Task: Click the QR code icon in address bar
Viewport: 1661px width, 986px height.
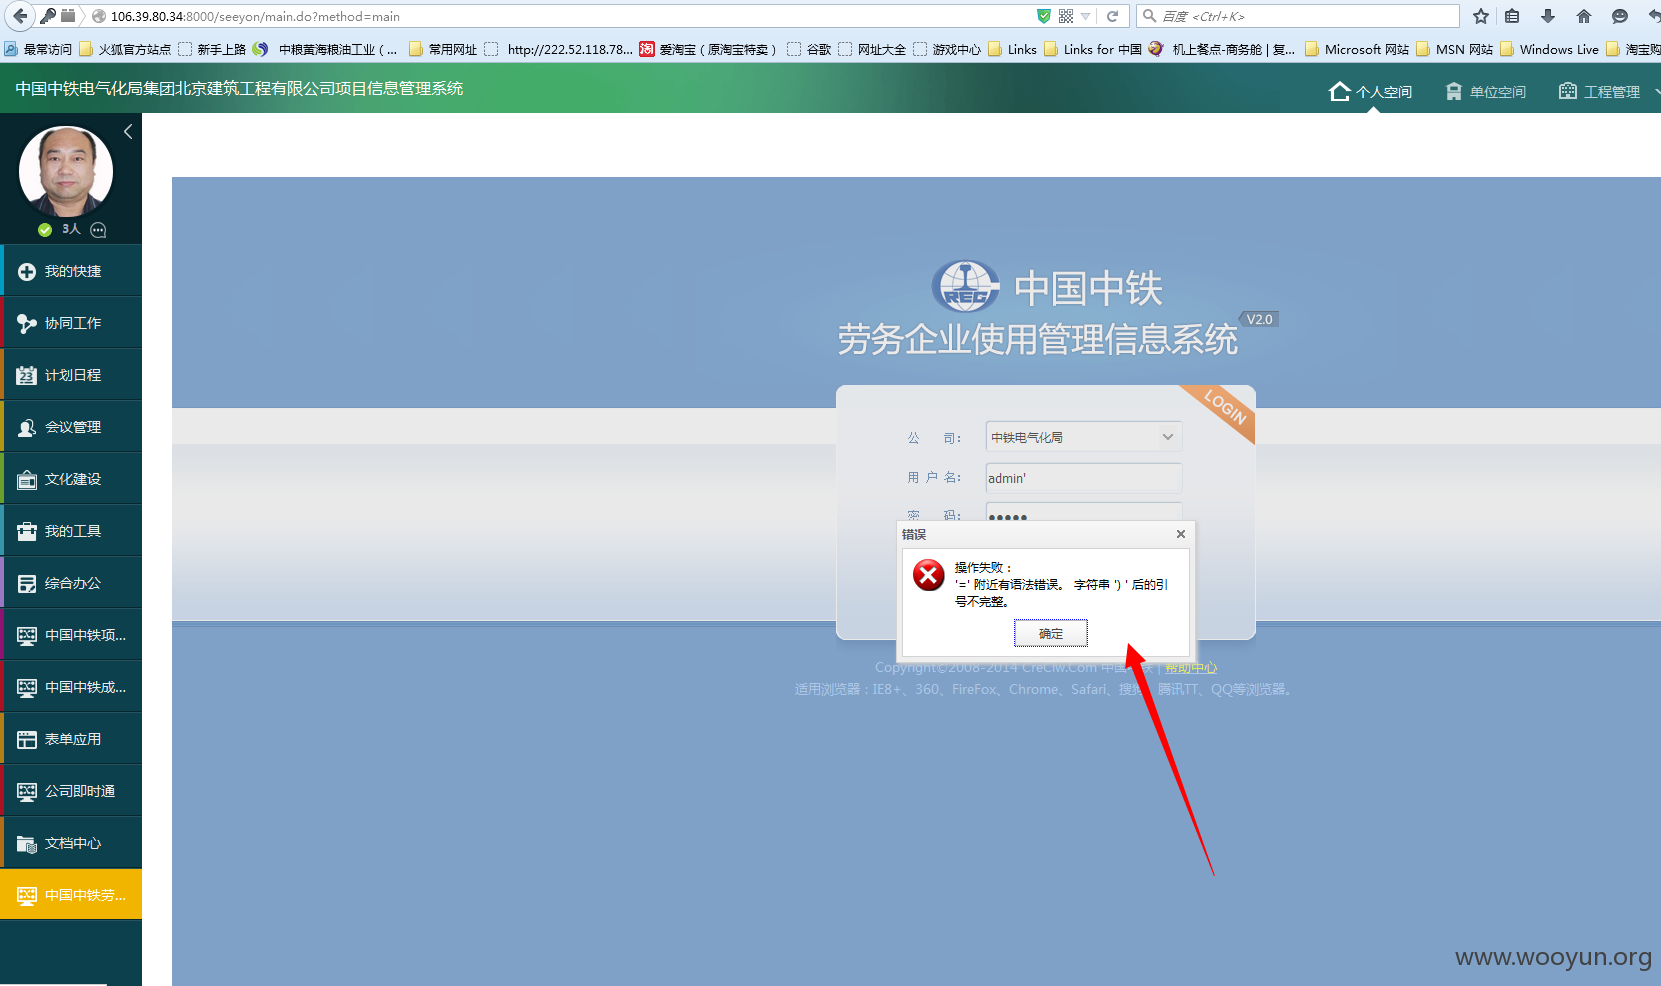Action: point(1066,16)
